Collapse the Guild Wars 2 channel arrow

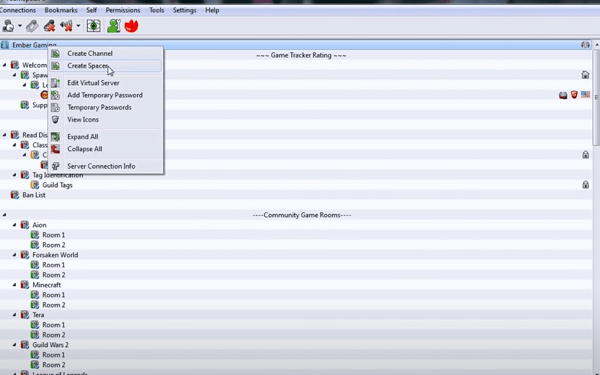[15, 345]
